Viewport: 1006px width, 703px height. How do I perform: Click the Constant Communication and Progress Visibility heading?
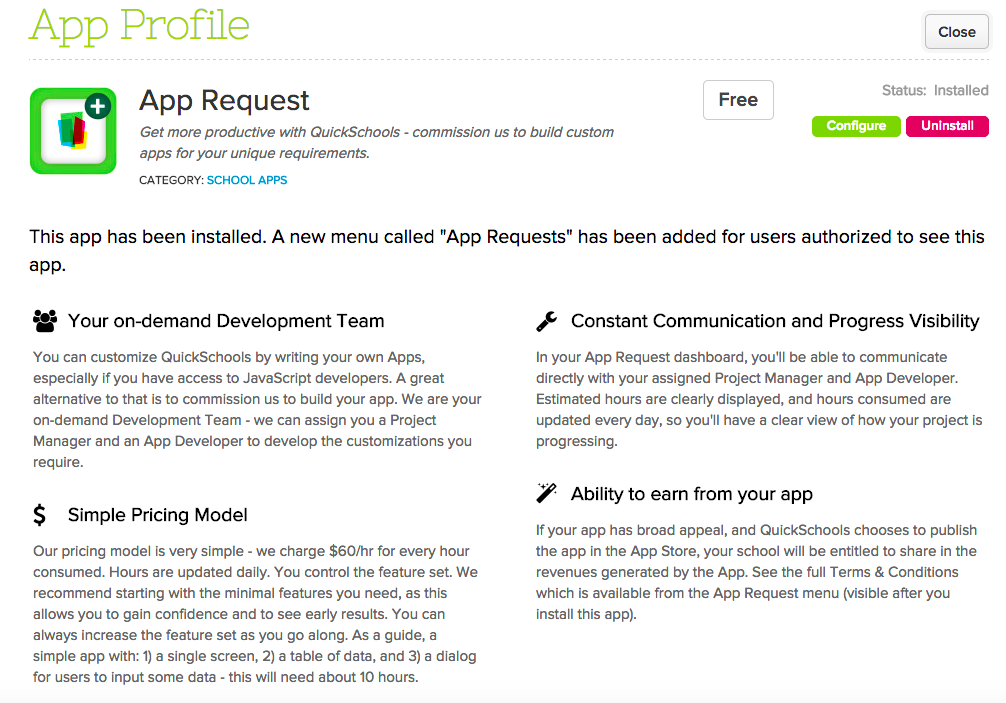tap(775, 321)
